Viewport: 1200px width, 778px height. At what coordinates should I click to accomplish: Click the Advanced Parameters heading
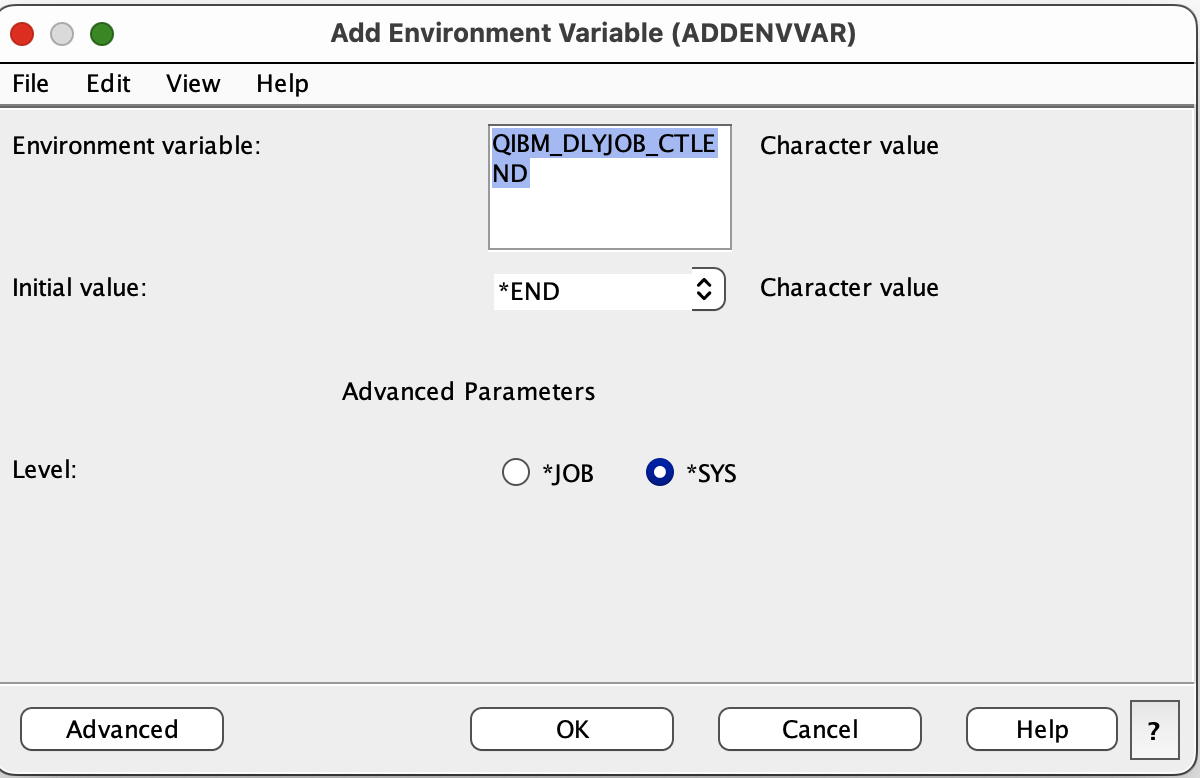click(468, 391)
